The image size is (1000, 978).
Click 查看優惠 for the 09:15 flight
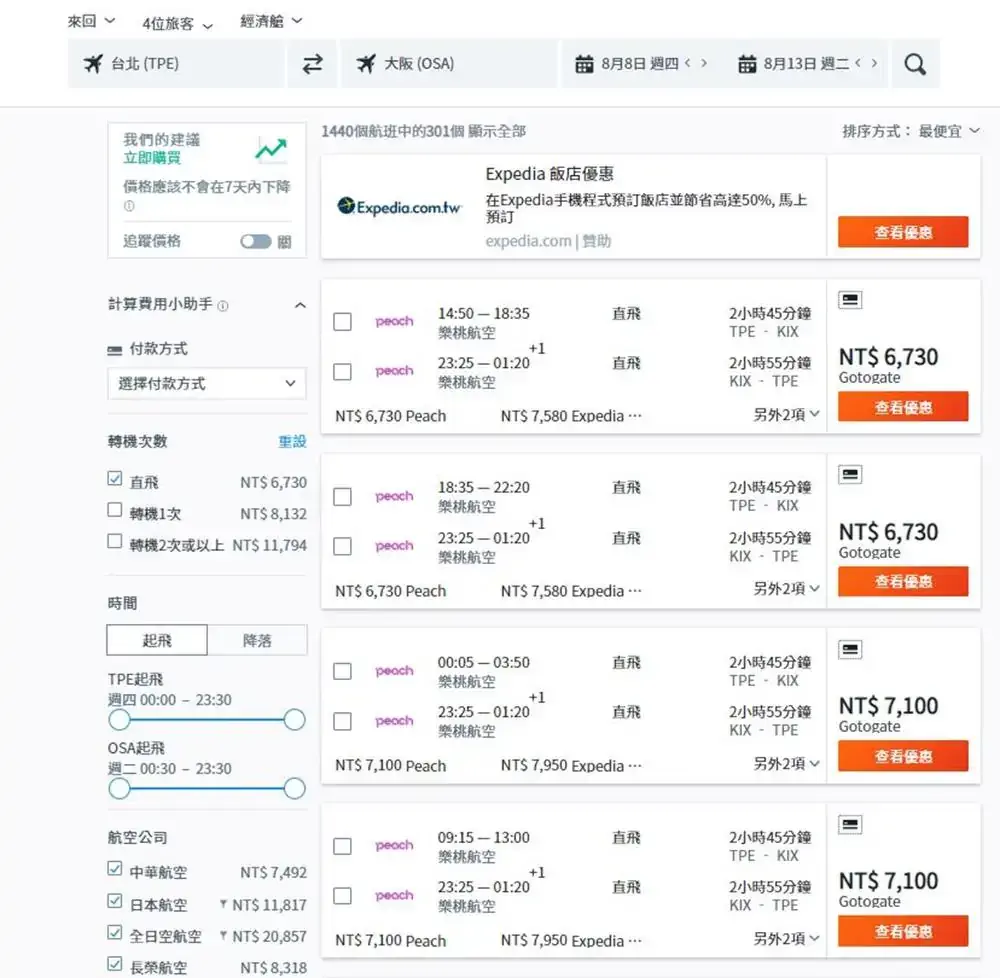pos(903,931)
